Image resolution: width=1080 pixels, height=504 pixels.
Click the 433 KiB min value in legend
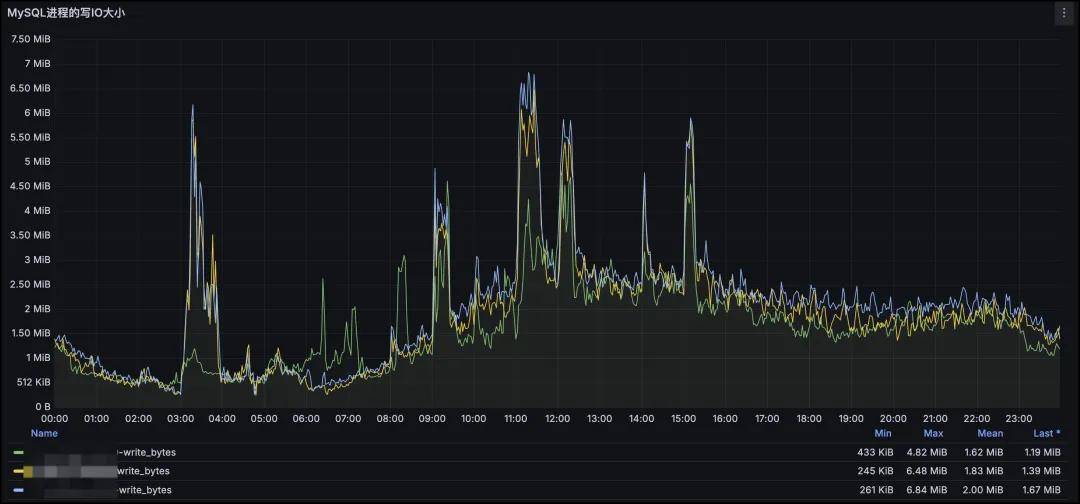tap(875, 453)
